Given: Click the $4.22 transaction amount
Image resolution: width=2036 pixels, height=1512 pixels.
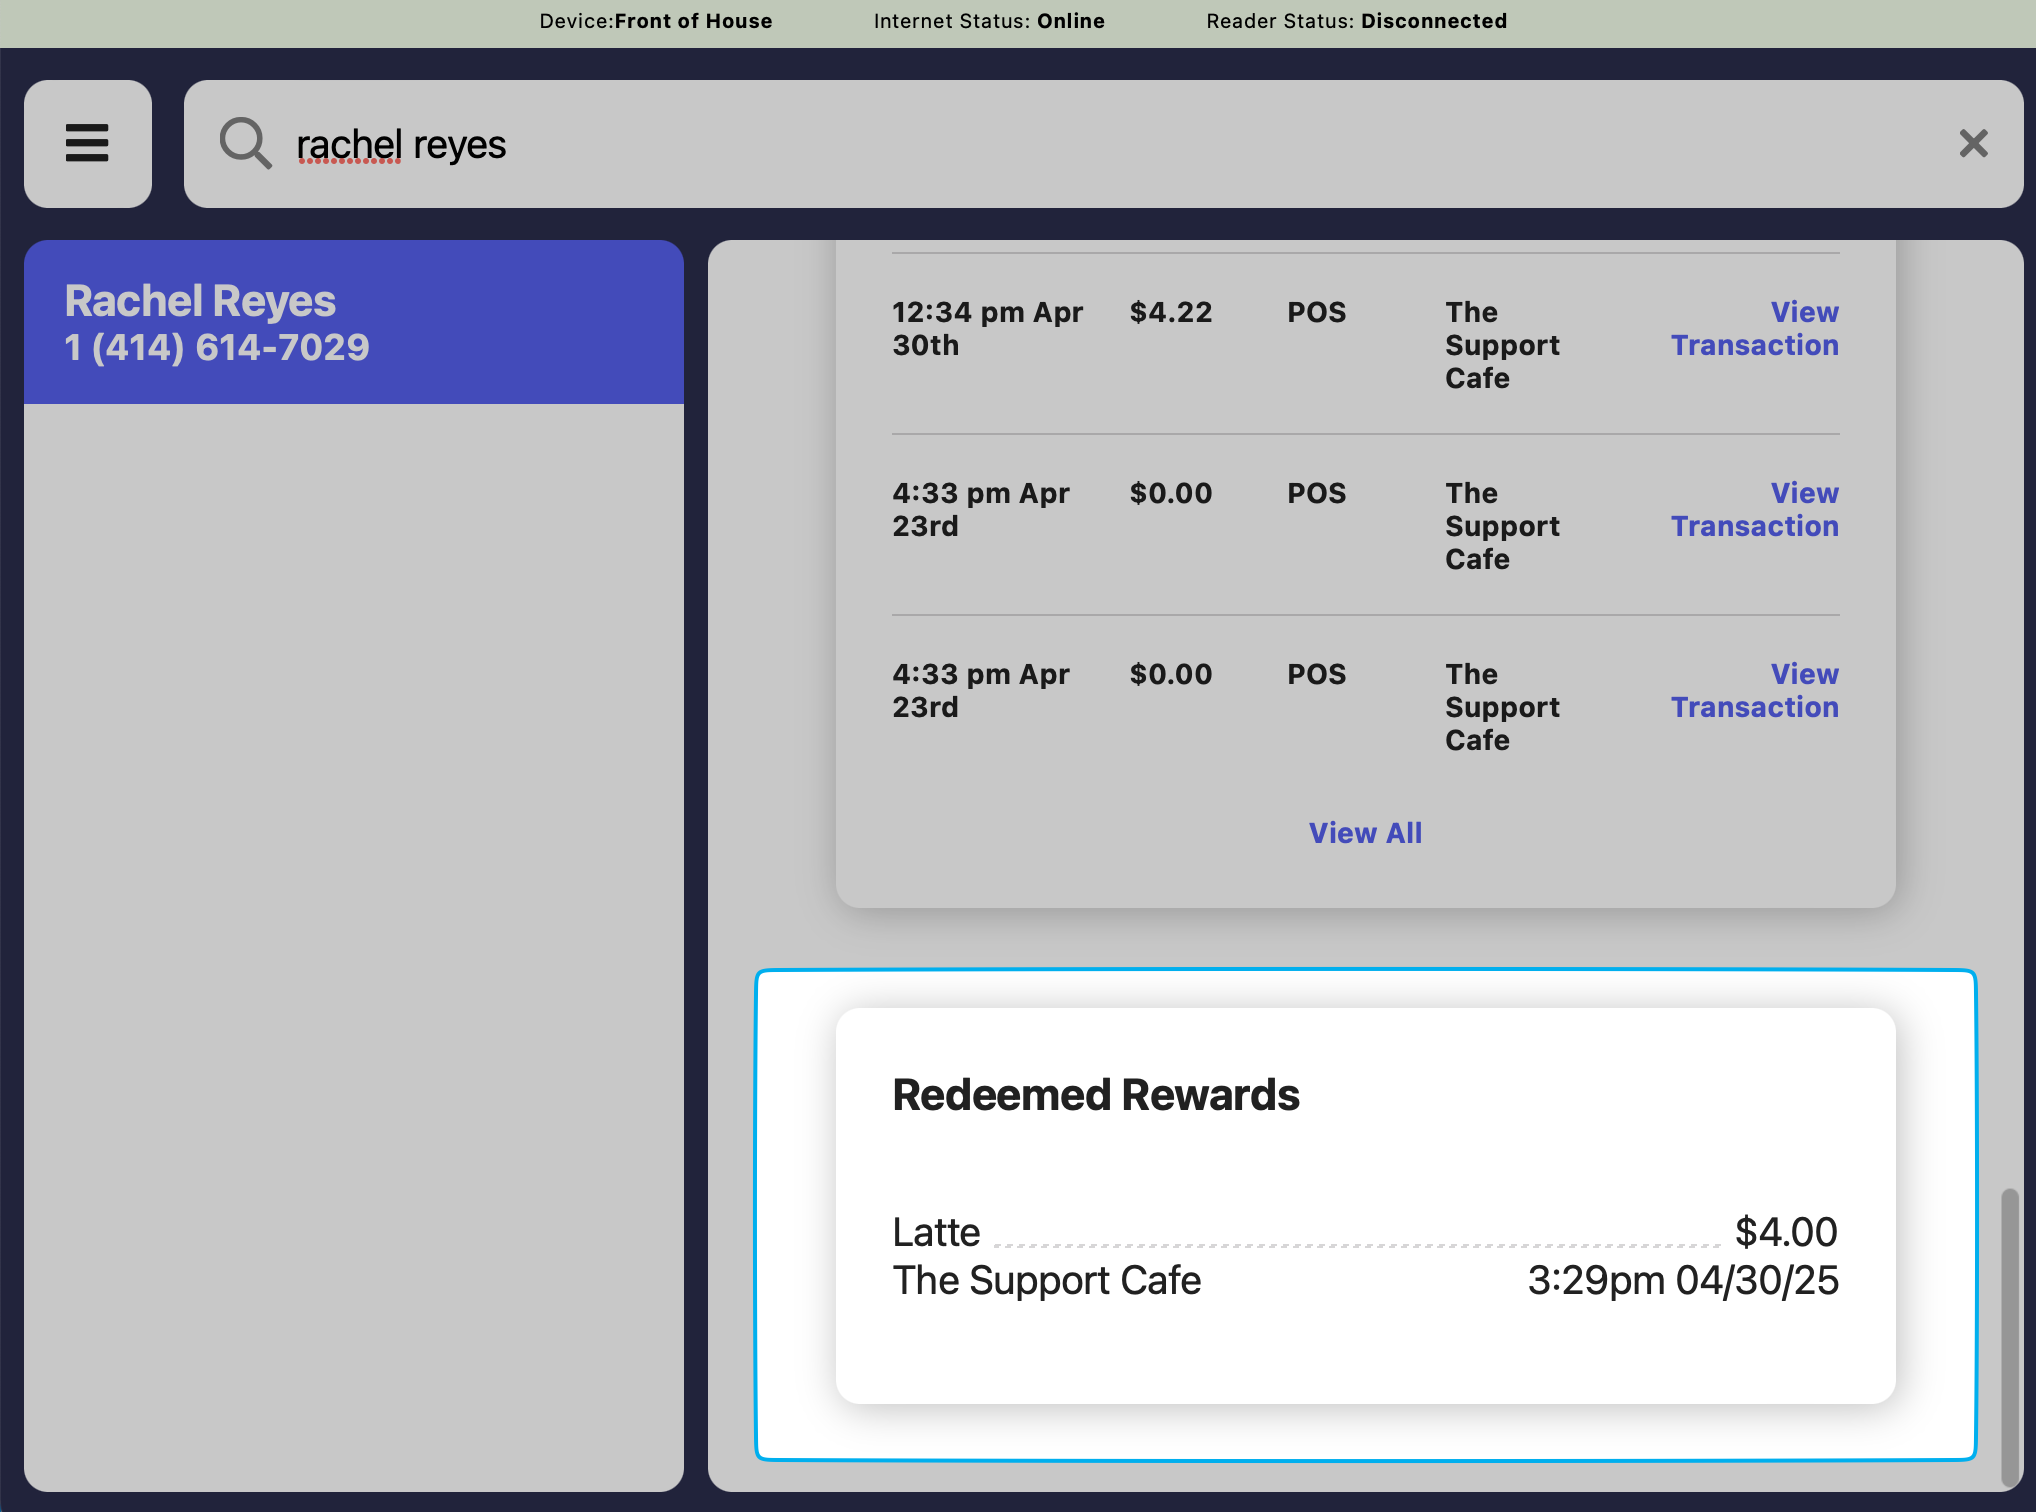Looking at the screenshot, I should 1170,312.
